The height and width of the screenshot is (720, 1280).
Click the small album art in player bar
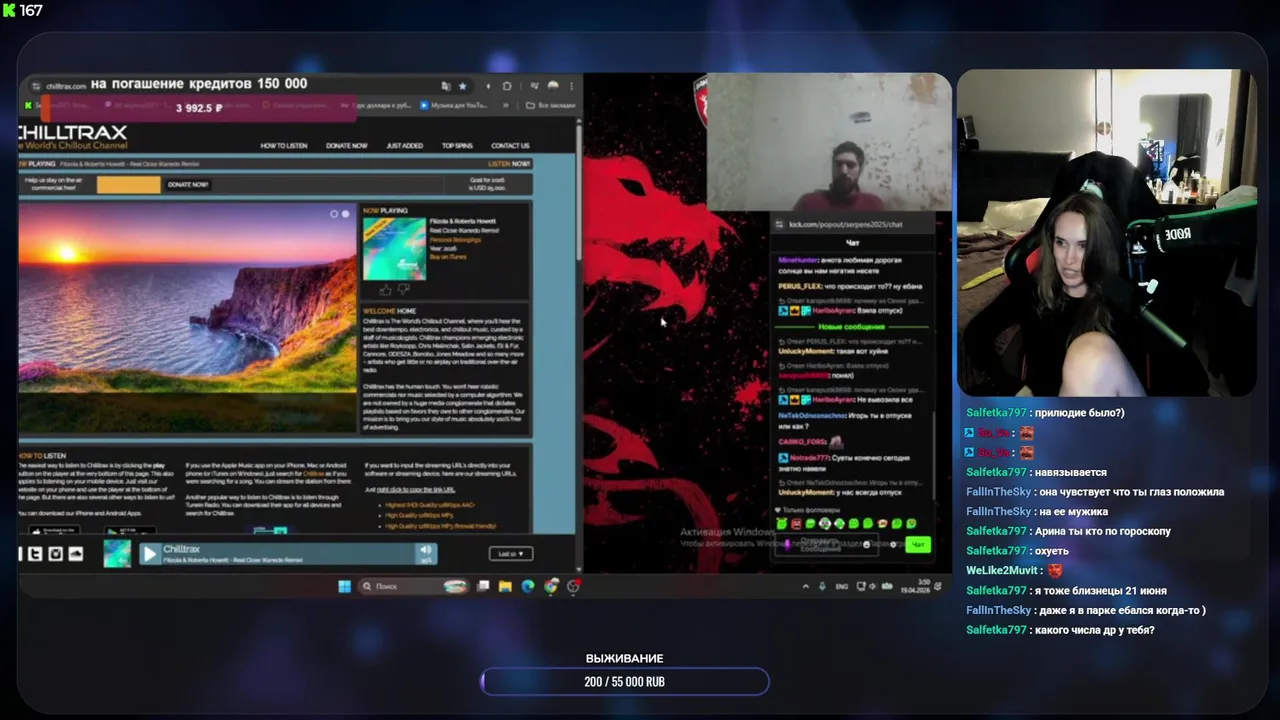117,553
